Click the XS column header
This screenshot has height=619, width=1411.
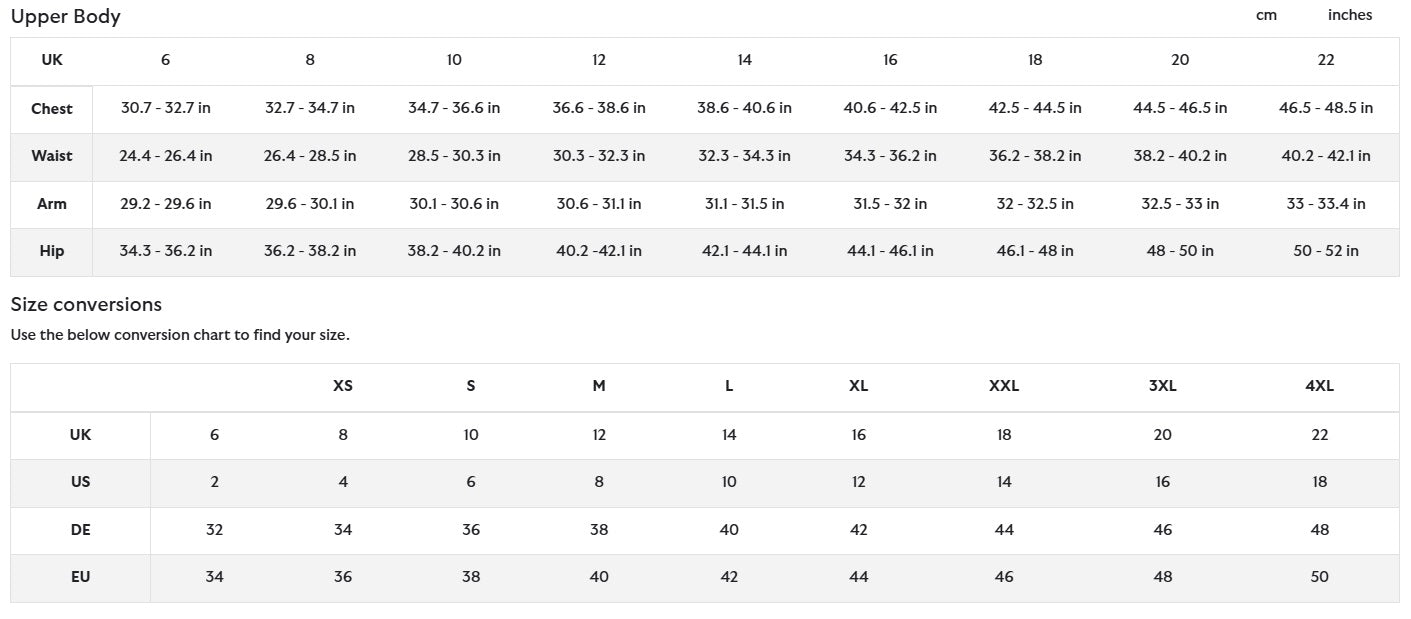(343, 386)
